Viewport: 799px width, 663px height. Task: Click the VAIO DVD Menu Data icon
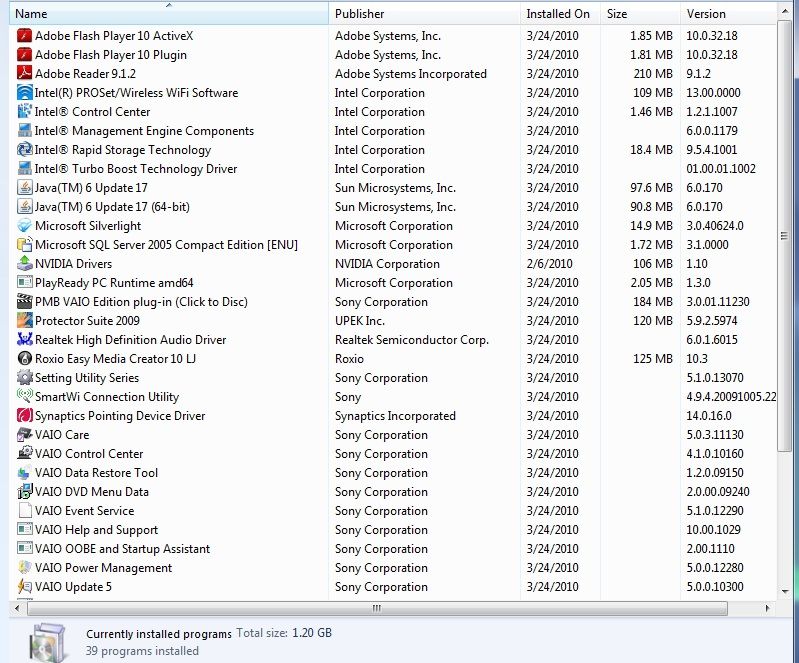coord(24,492)
